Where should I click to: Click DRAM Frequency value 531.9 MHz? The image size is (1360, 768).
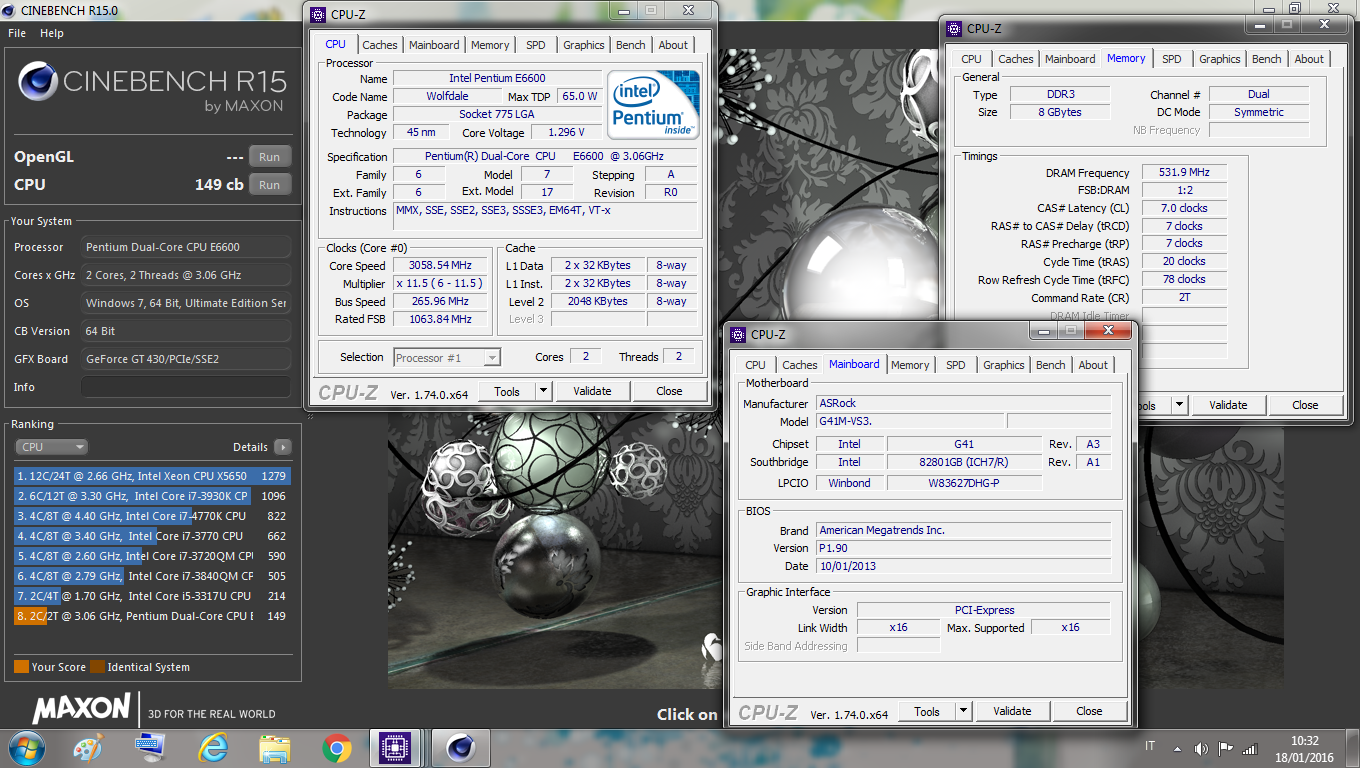(x=1183, y=172)
